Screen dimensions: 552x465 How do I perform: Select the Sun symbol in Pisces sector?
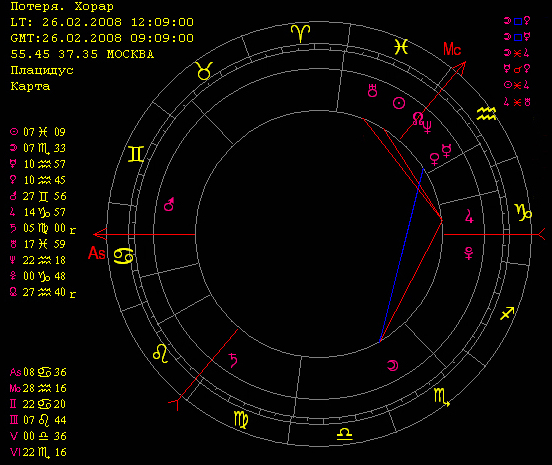[x=399, y=103]
